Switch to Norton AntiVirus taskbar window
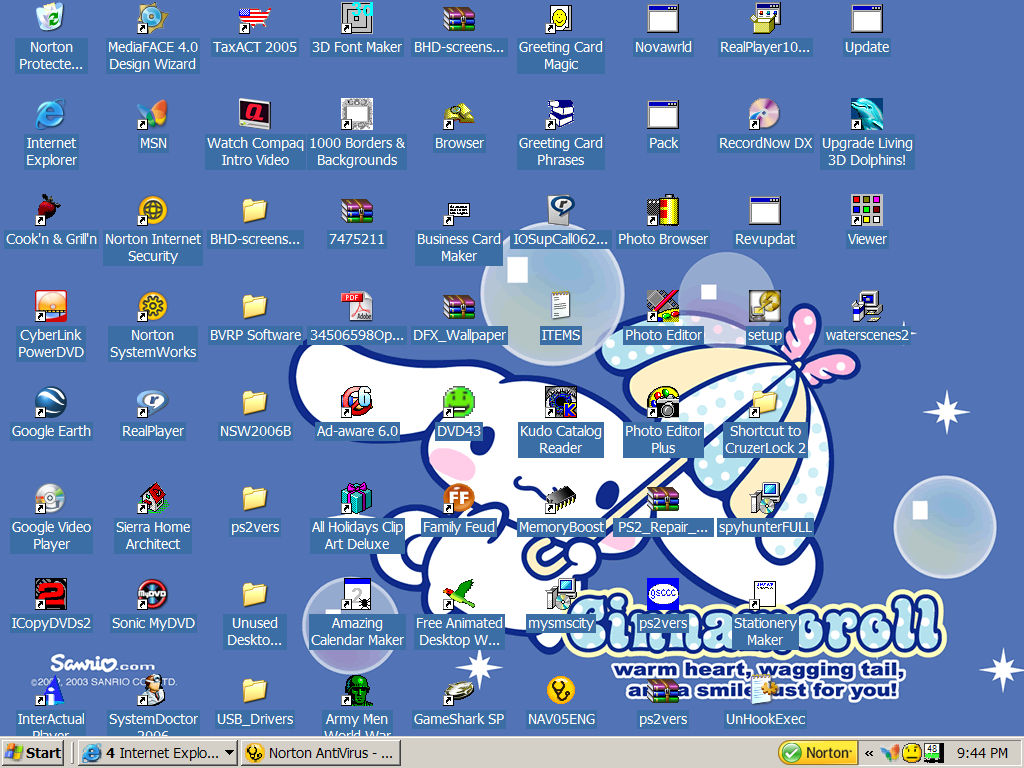 [320, 753]
